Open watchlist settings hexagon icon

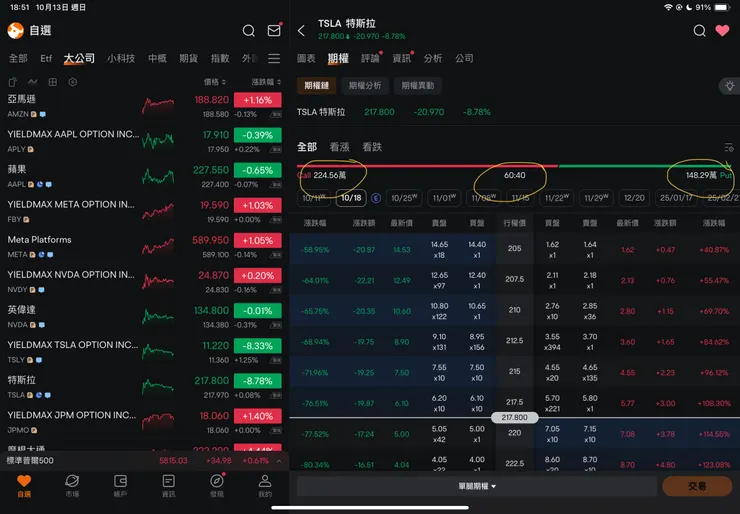(73, 82)
